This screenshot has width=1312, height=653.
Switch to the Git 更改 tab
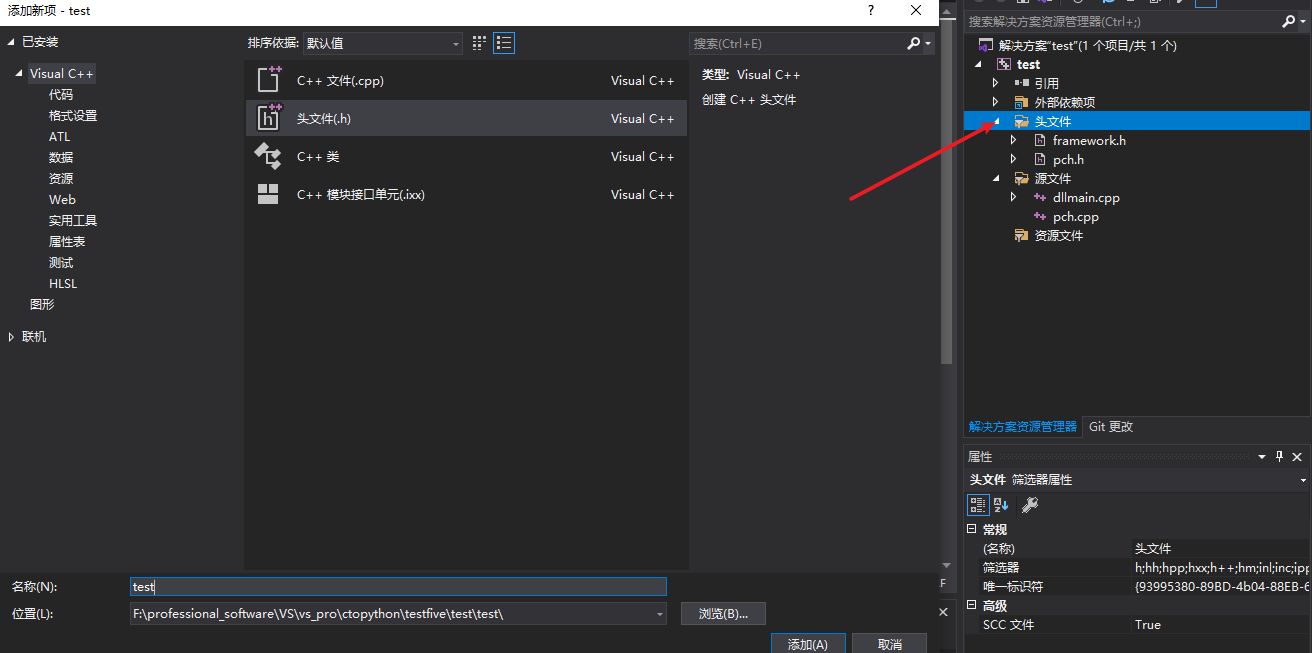coord(1110,426)
